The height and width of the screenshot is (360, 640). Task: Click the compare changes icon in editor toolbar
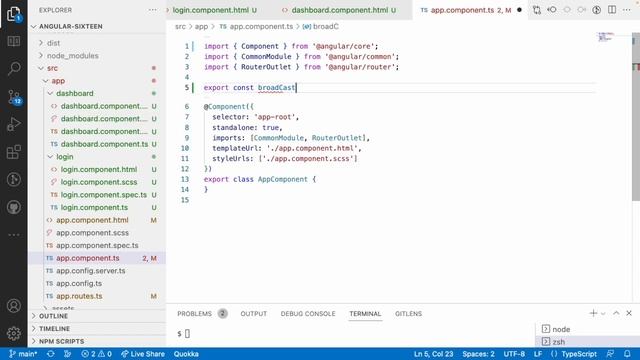point(537,10)
